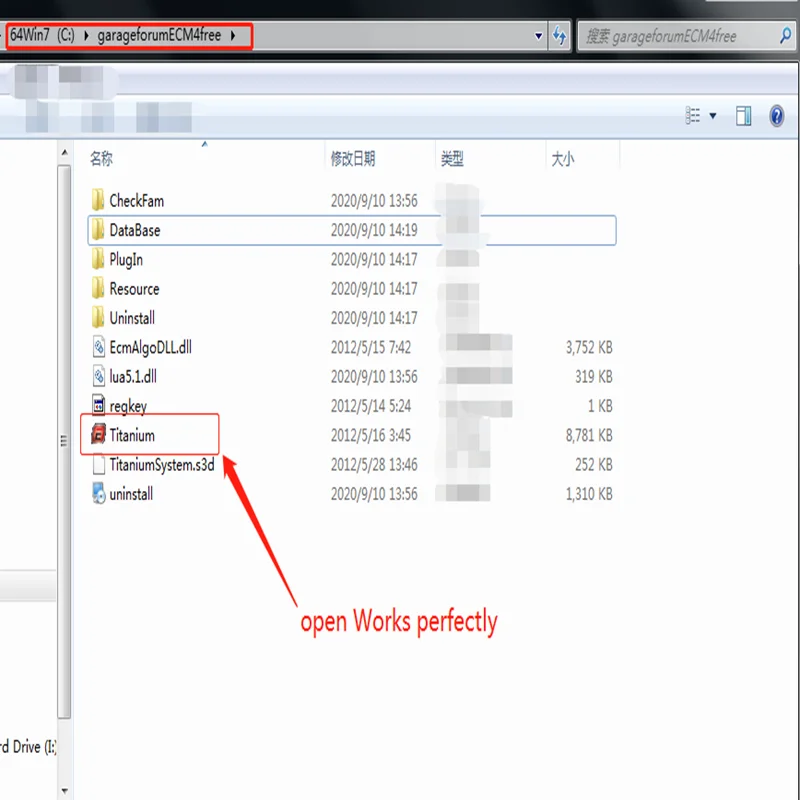Viewport: 800px width, 800px height.
Task: Expand the arrow after 64Win7 (C:) in path
Action: pos(86,35)
